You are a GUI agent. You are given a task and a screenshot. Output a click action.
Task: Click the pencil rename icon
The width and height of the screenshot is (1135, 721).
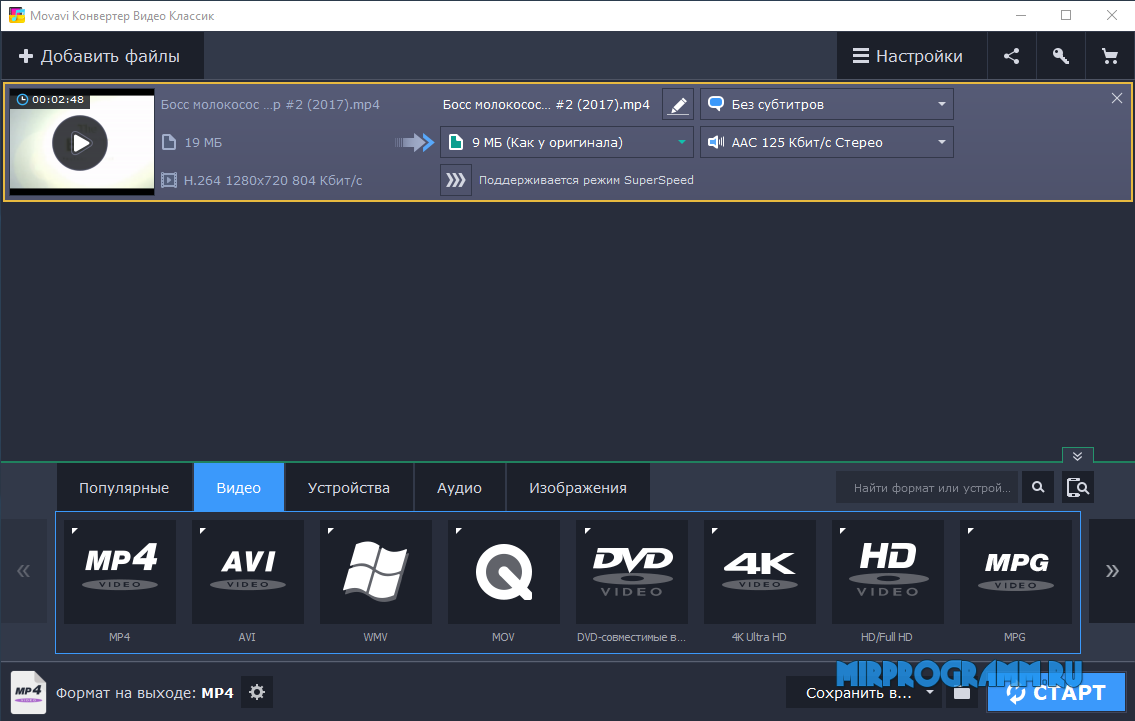click(x=678, y=104)
